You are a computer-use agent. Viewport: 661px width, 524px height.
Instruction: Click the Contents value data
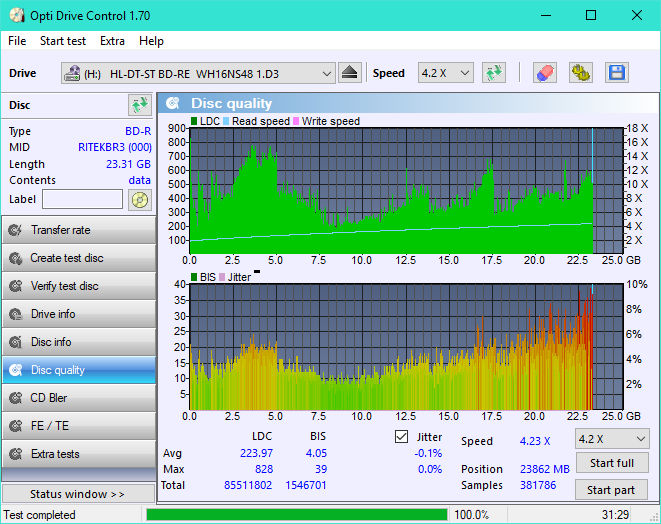(x=140, y=180)
